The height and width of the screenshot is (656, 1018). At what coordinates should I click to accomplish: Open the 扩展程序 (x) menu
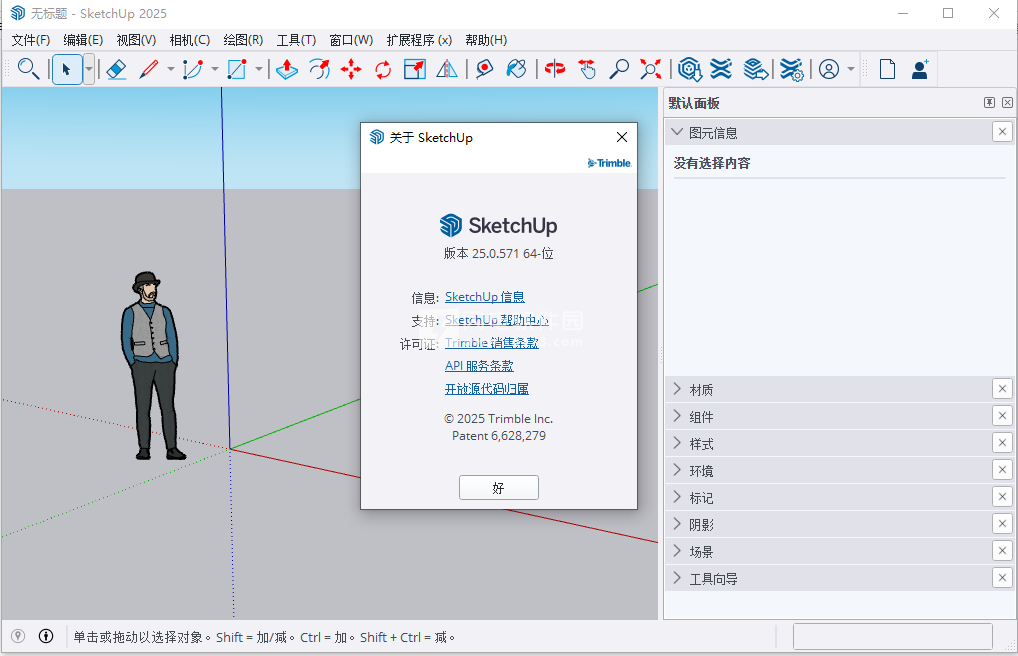(419, 40)
